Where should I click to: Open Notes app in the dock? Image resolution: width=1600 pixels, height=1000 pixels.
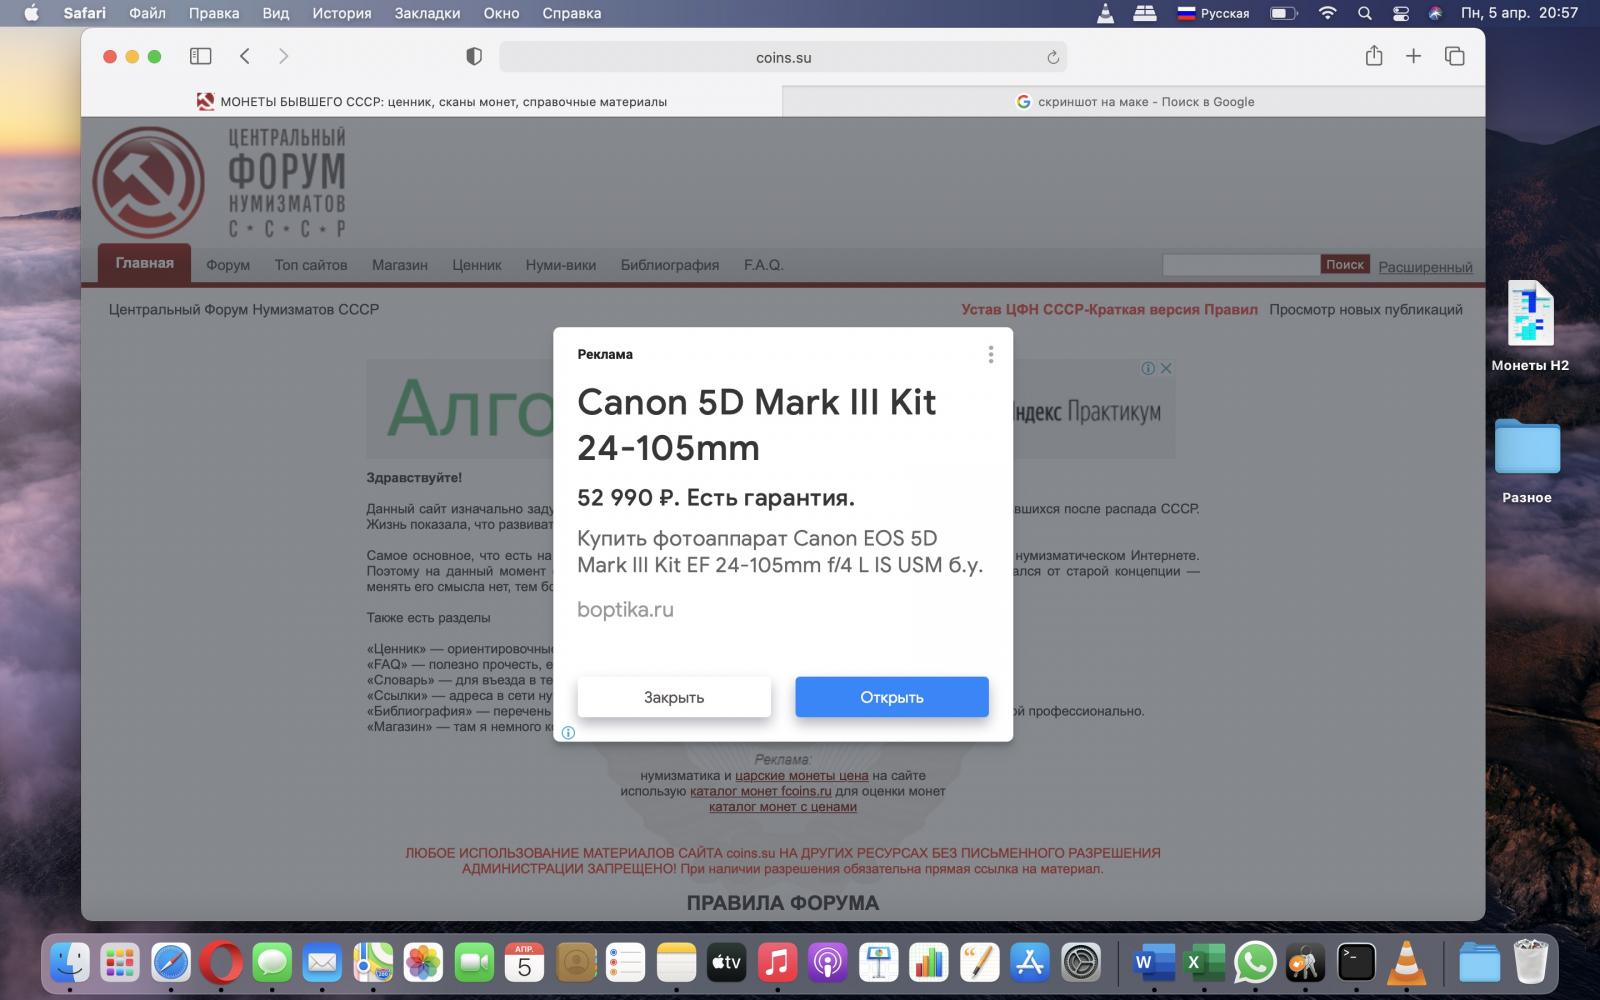676,963
